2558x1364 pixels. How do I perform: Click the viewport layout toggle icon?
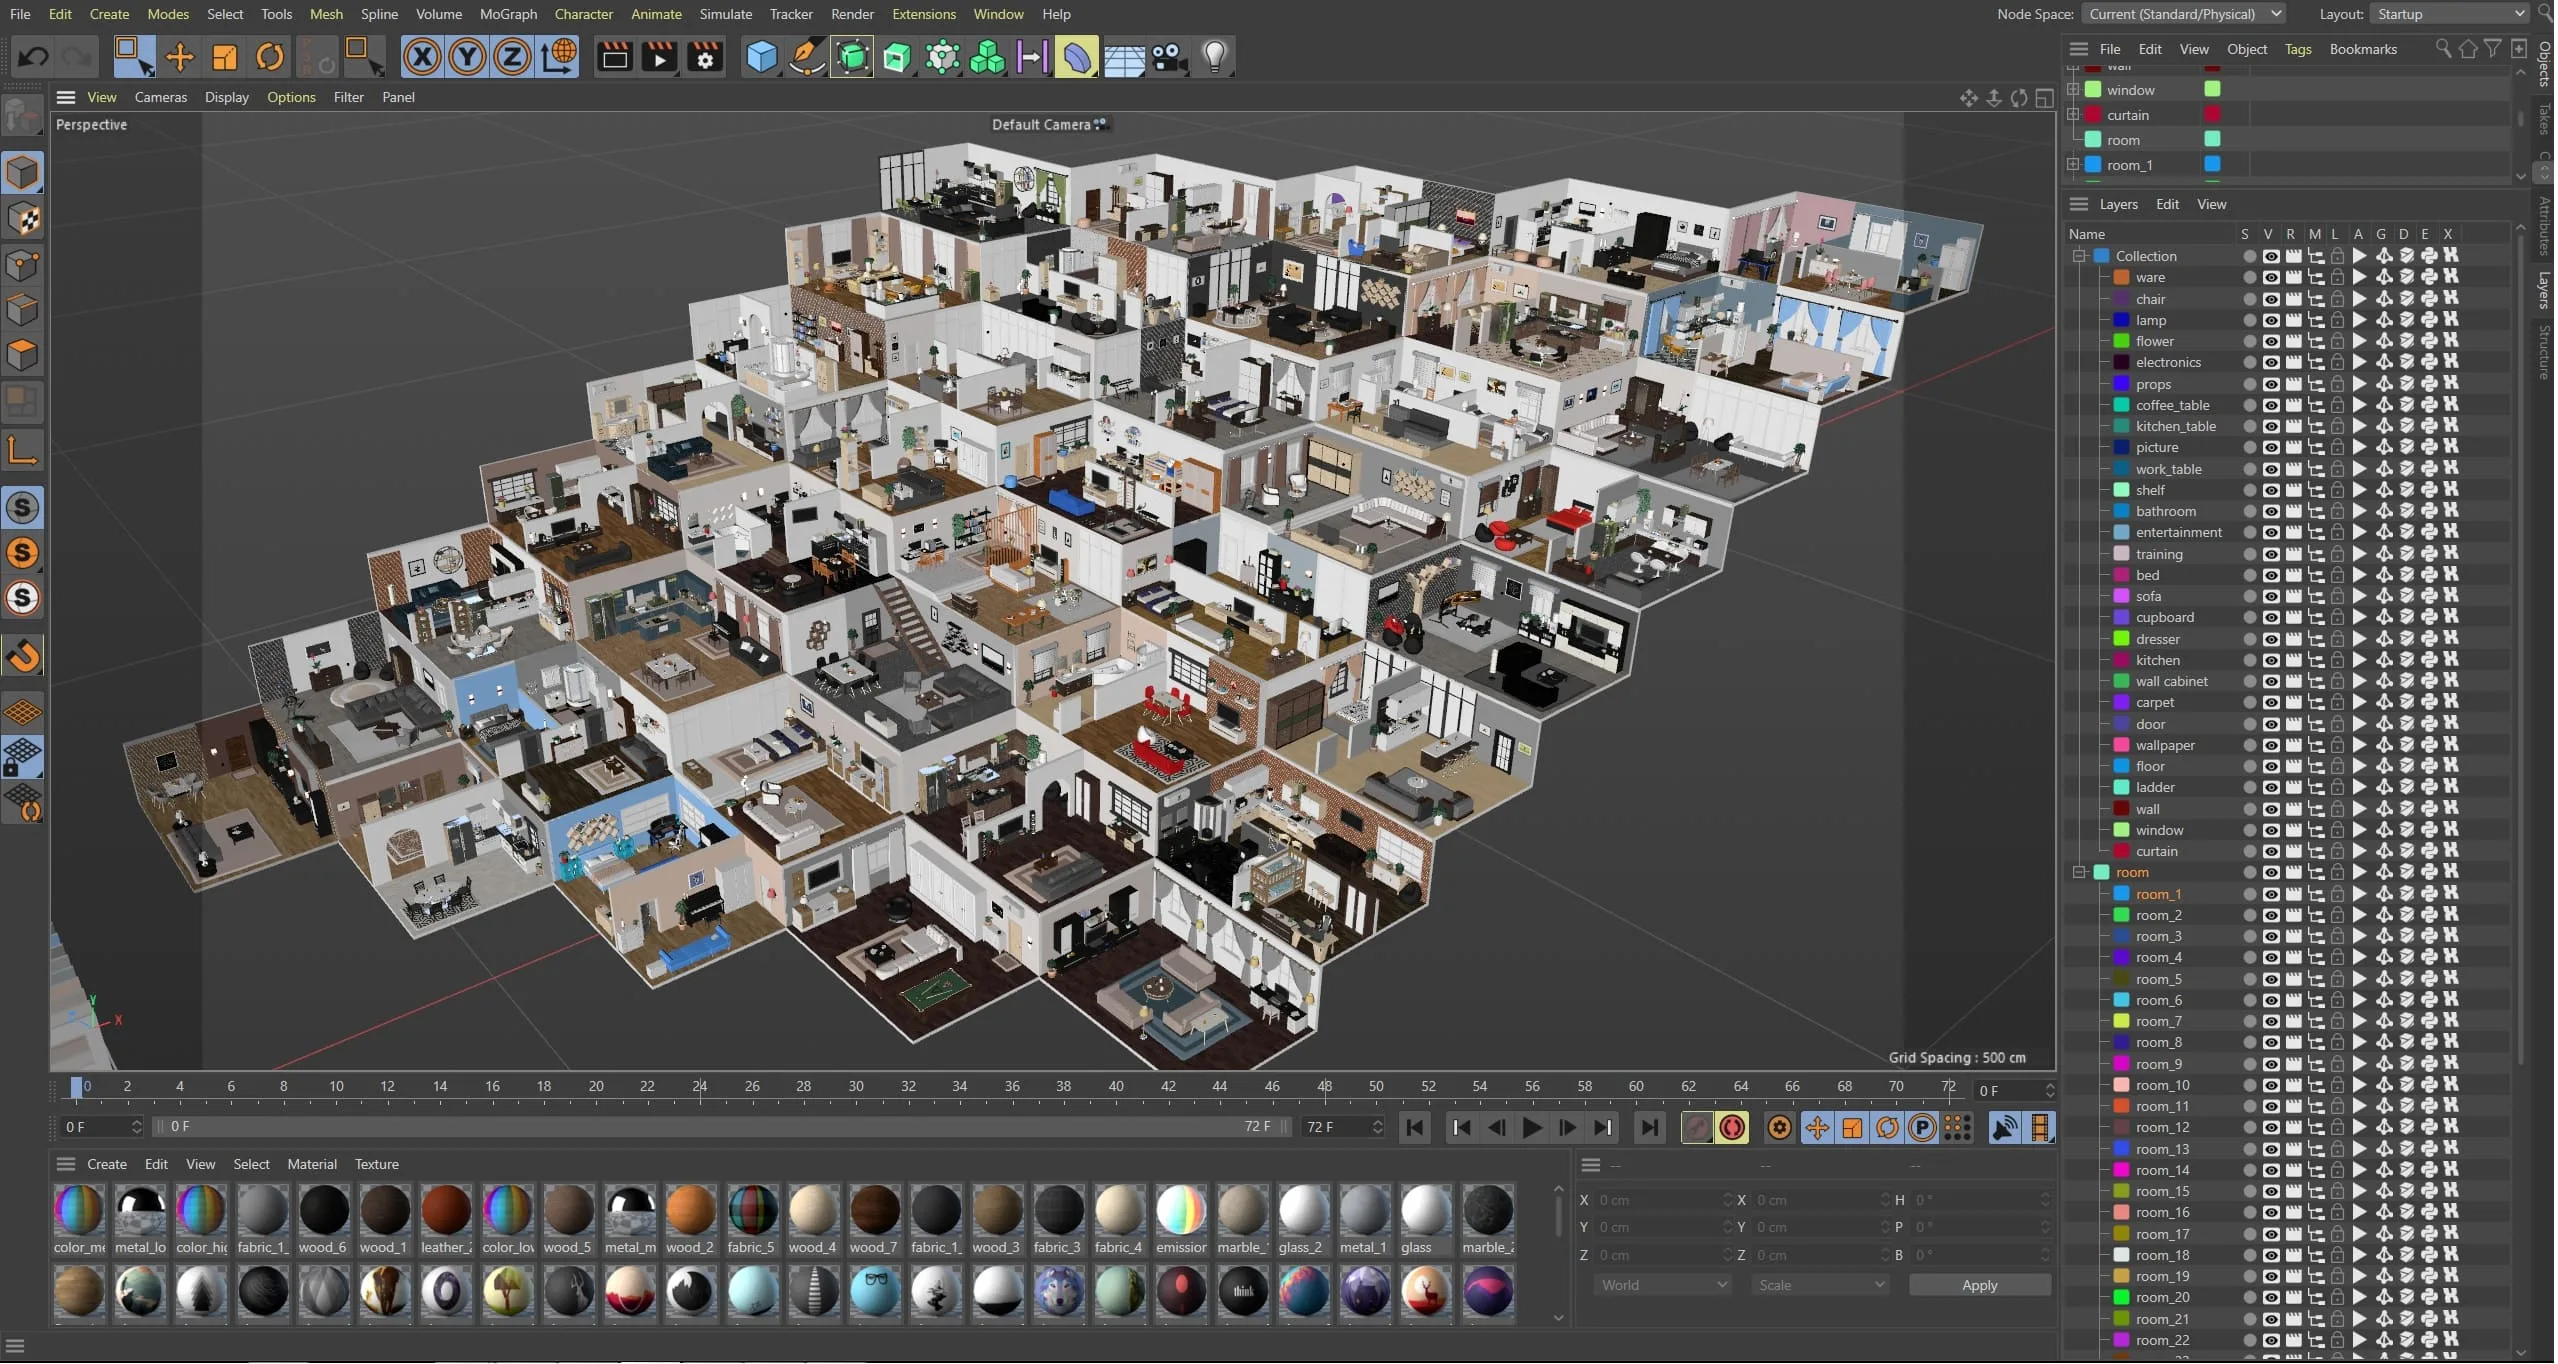(2045, 98)
